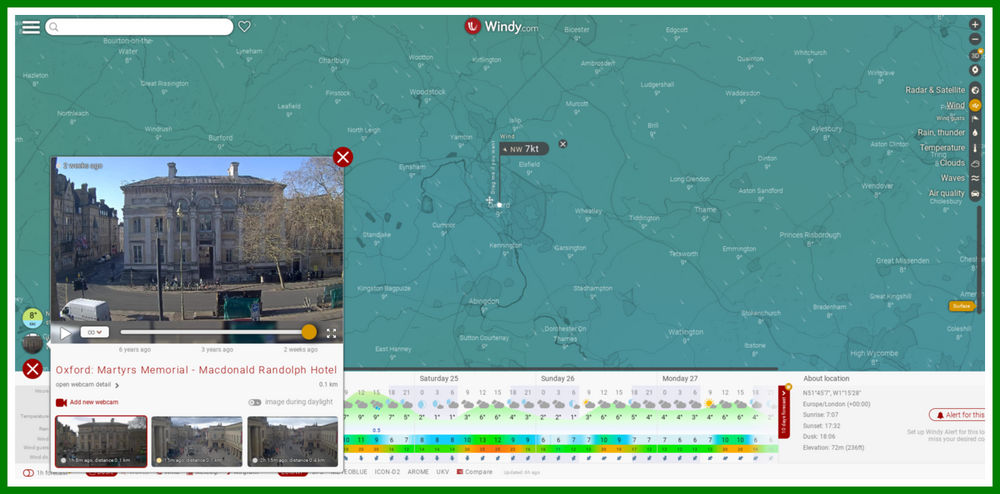Click the Rain, thunder label
Image resolution: width=1000 pixels, height=494 pixels.
point(941,133)
